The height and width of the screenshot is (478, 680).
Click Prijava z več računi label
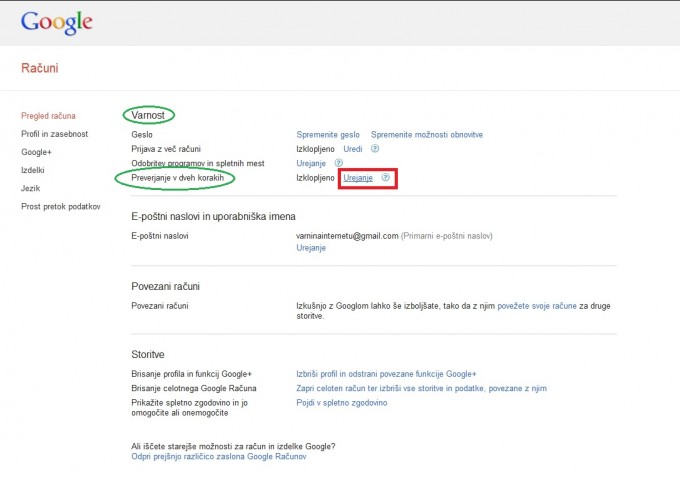tap(166, 149)
